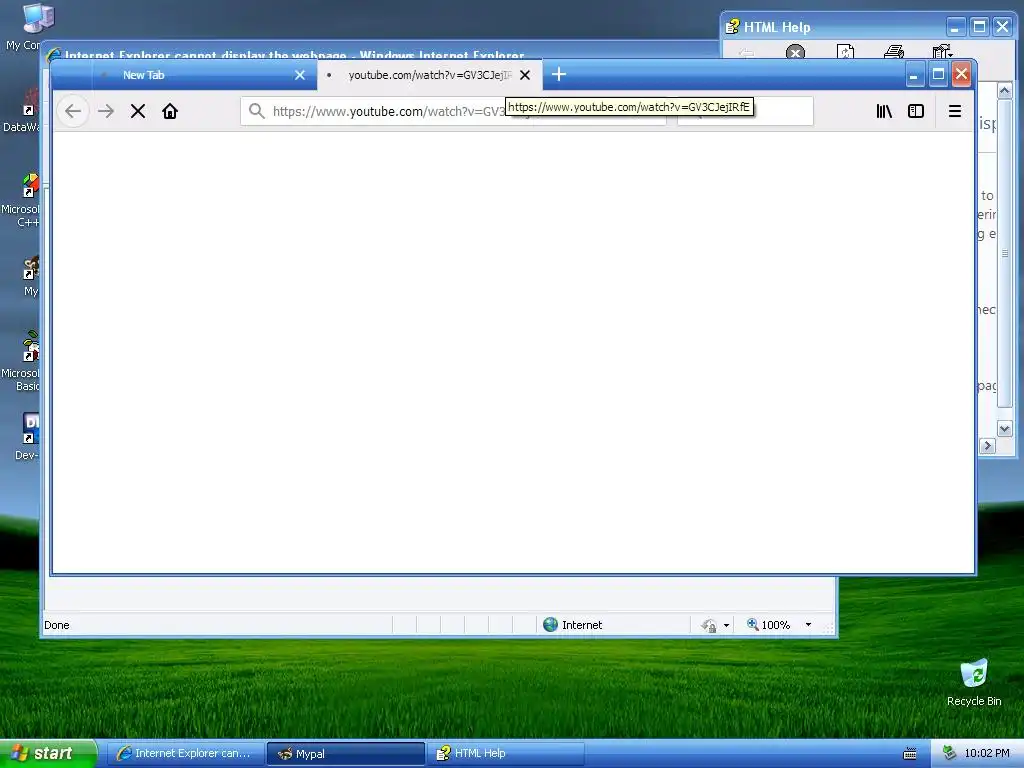Maximize the Mypal browser window
Screen dimensions: 1024x768
pos(938,75)
